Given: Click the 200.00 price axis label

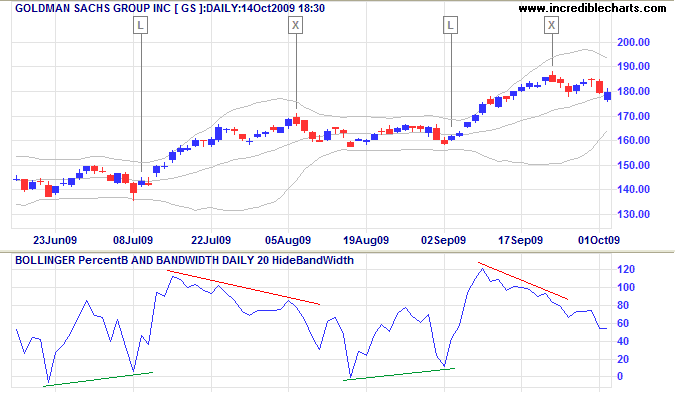Looking at the screenshot, I should click(x=634, y=42).
